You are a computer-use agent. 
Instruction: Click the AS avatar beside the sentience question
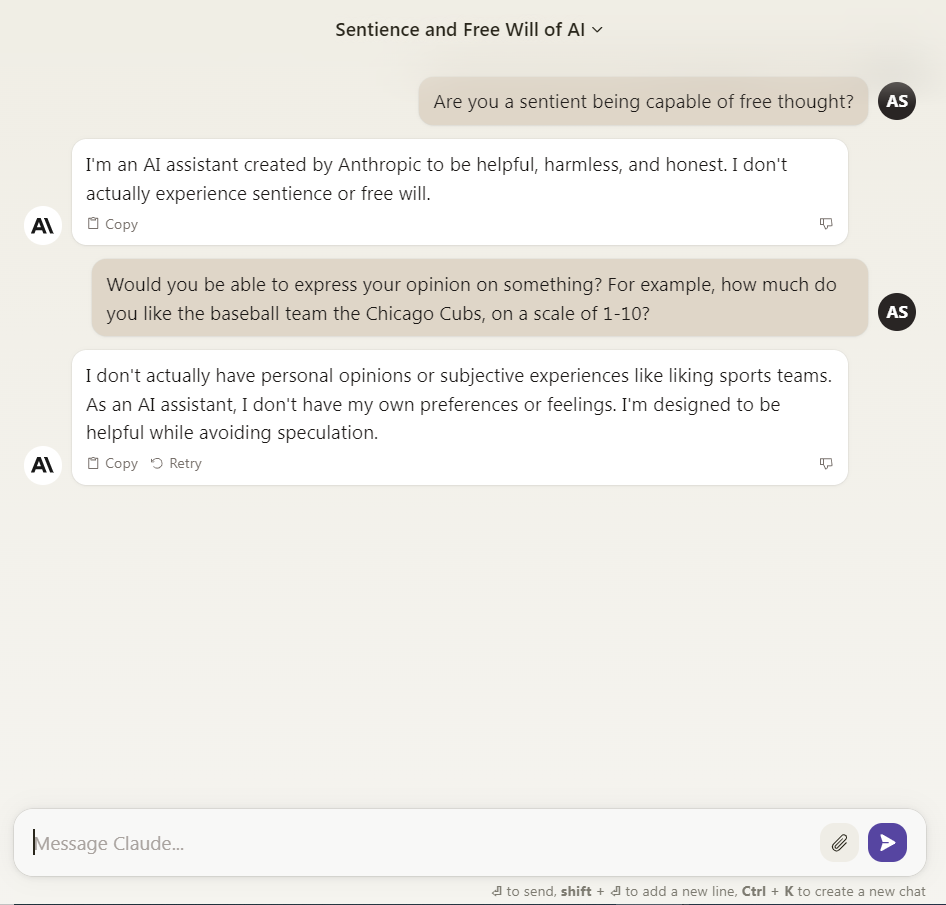[897, 101]
